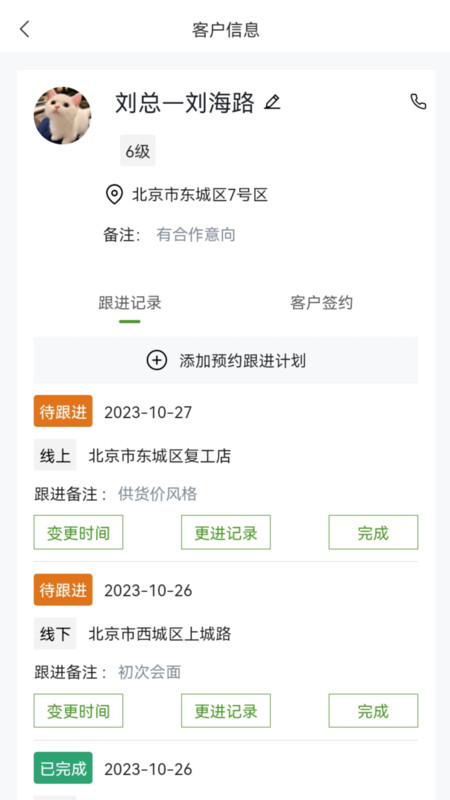Tap the pencil edit icon beside customer name
Viewport: 450px width, 800px height.
pos(272,102)
